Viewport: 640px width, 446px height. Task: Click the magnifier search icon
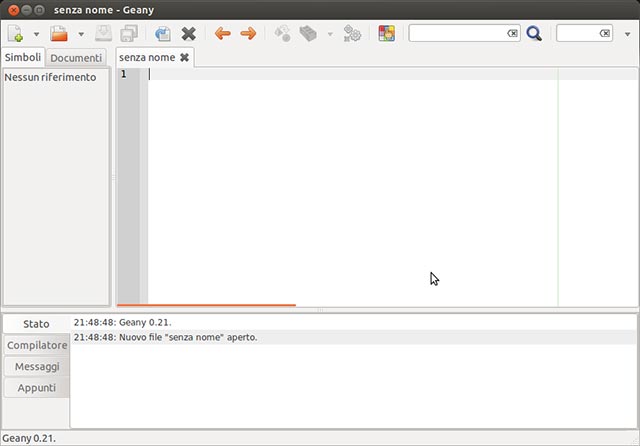534,34
